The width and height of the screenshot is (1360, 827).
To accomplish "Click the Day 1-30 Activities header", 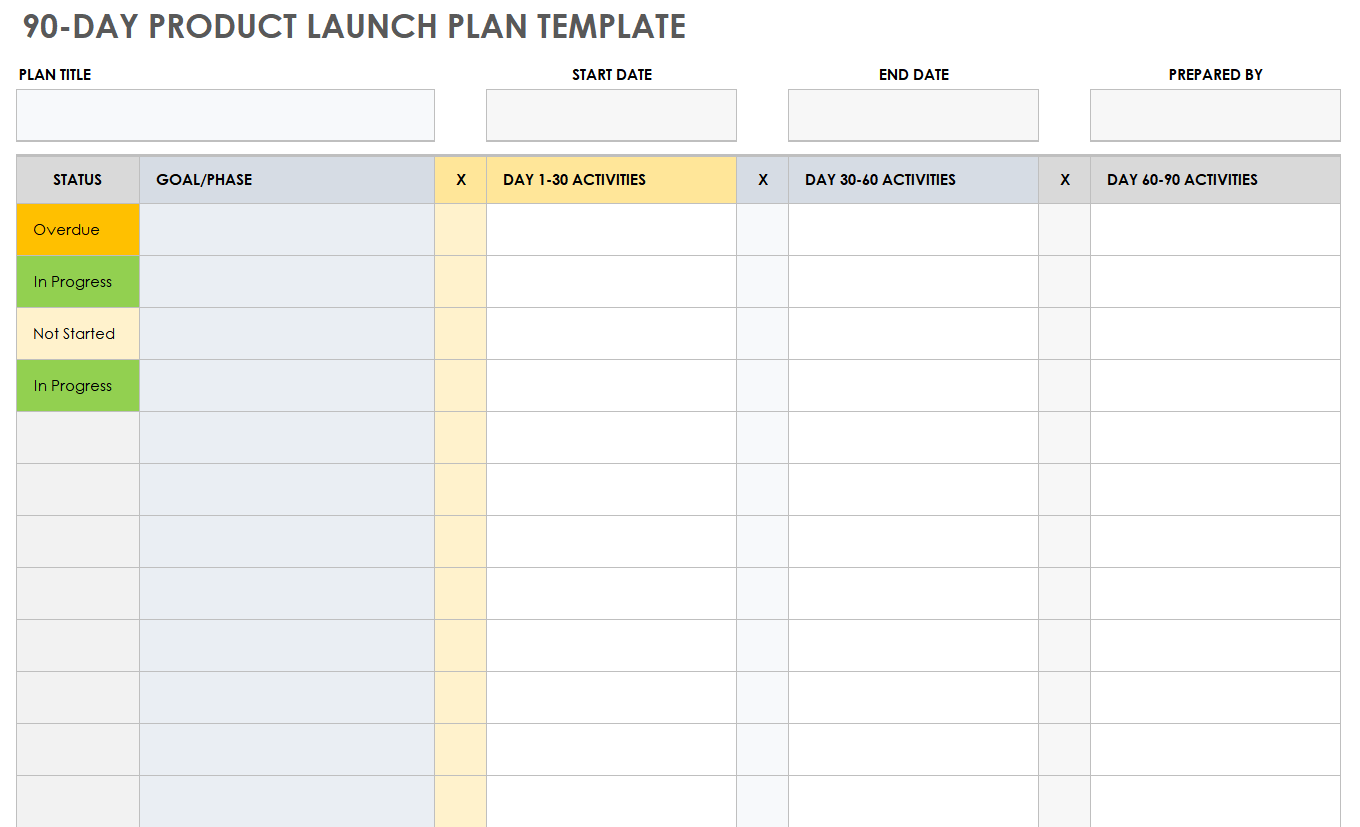I will tap(611, 180).
